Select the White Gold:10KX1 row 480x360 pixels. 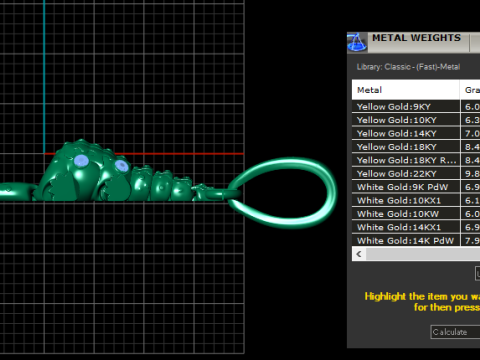click(416, 200)
